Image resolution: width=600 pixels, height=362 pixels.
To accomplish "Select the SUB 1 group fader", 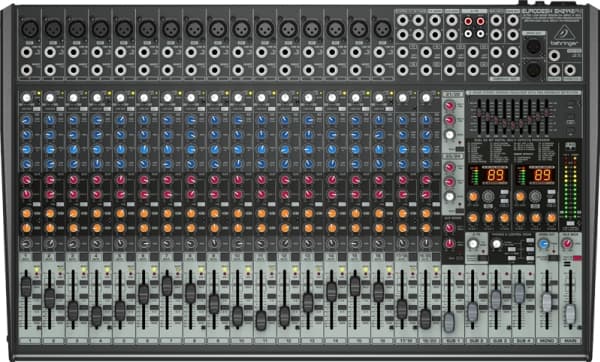I will pos(449,321).
